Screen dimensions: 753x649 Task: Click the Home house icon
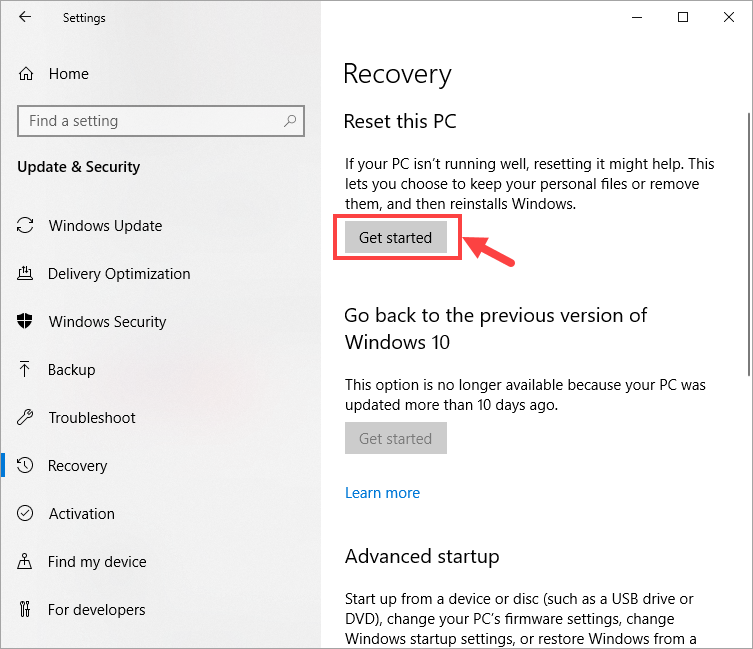26,73
